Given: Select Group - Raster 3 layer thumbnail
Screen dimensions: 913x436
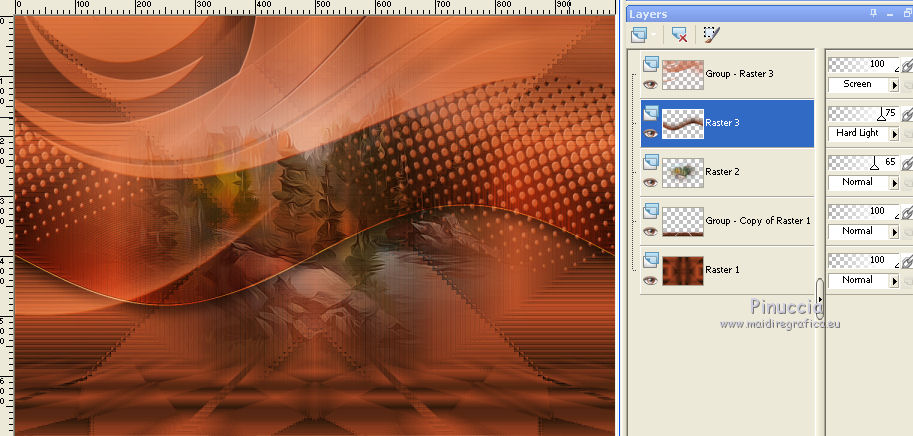Looking at the screenshot, I should [x=683, y=75].
